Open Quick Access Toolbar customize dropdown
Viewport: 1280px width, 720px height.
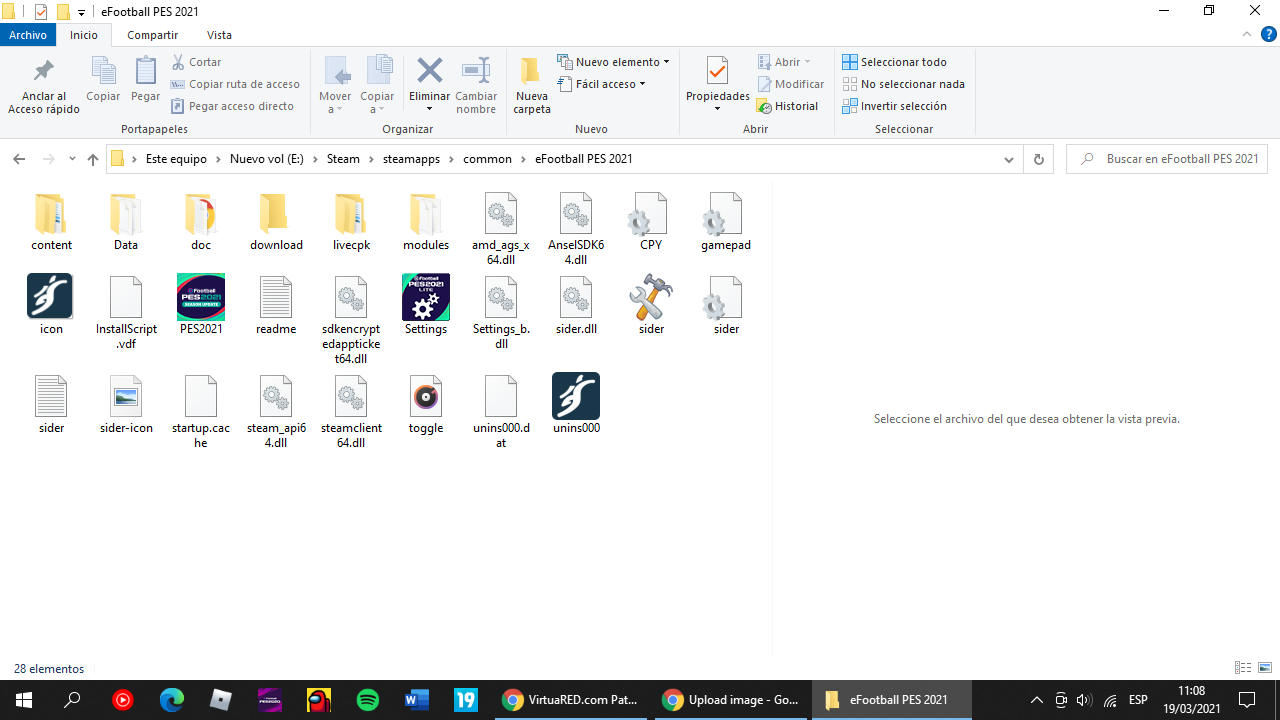coord(82,12)
